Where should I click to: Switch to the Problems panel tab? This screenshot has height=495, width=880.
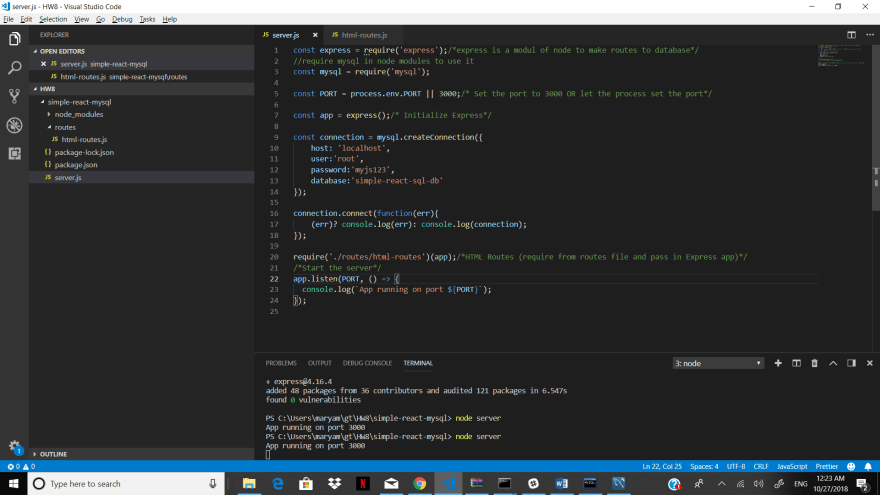281,363
